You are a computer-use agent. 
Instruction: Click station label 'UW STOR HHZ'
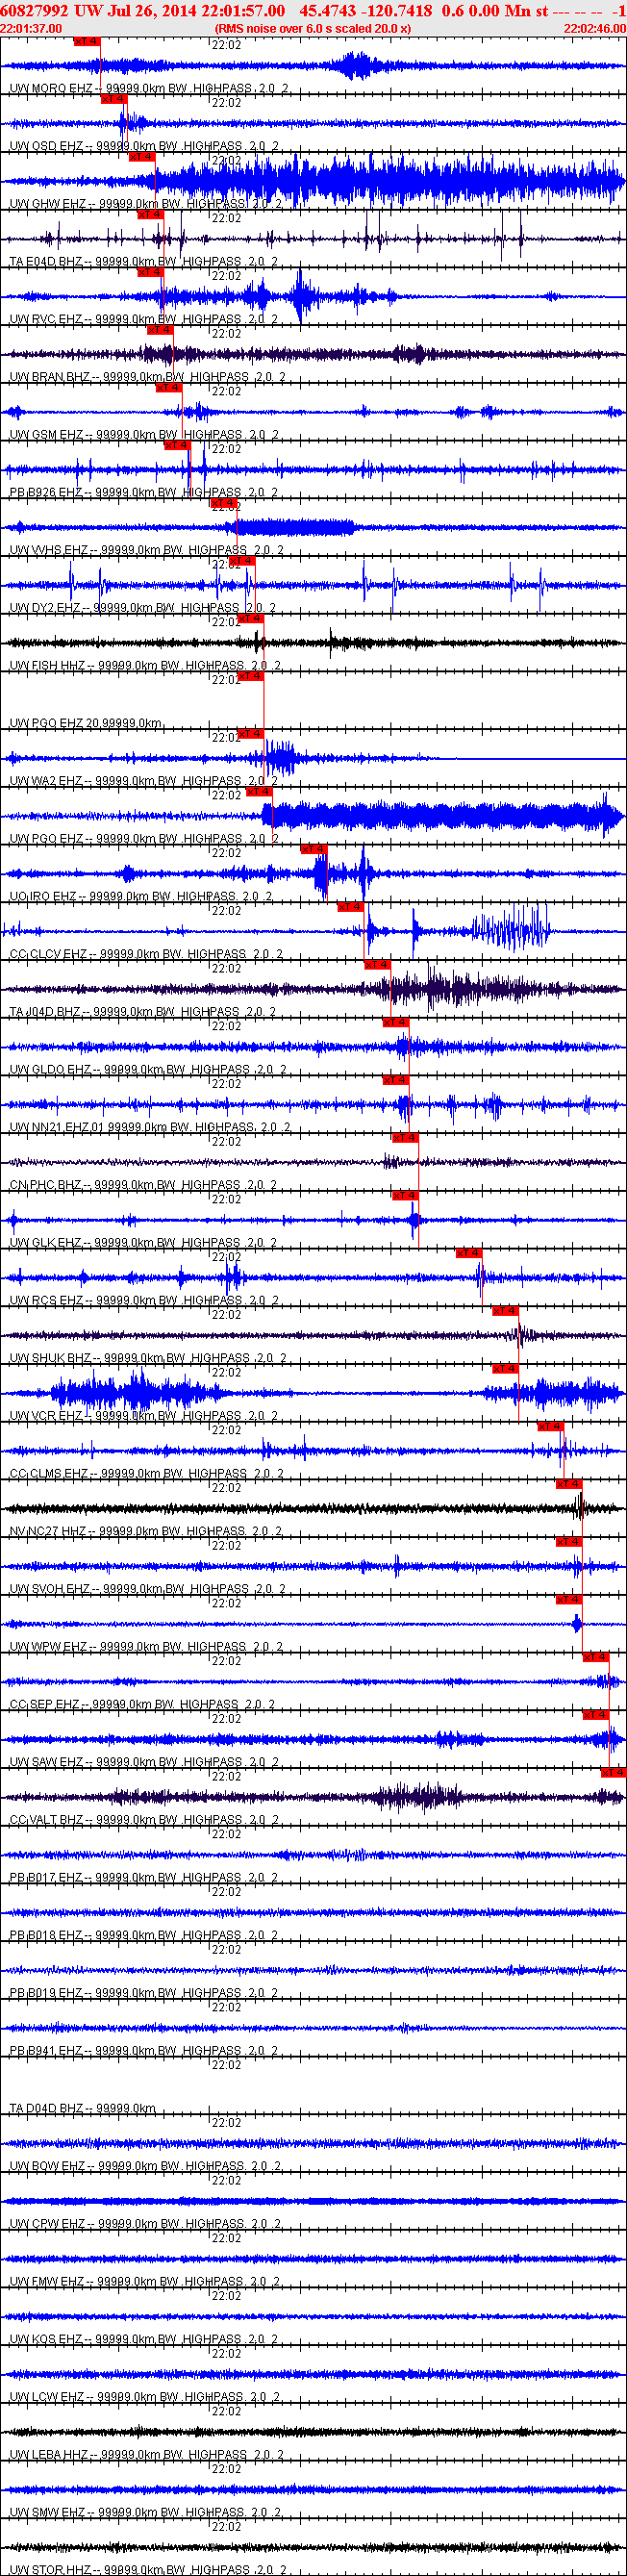51,2570
